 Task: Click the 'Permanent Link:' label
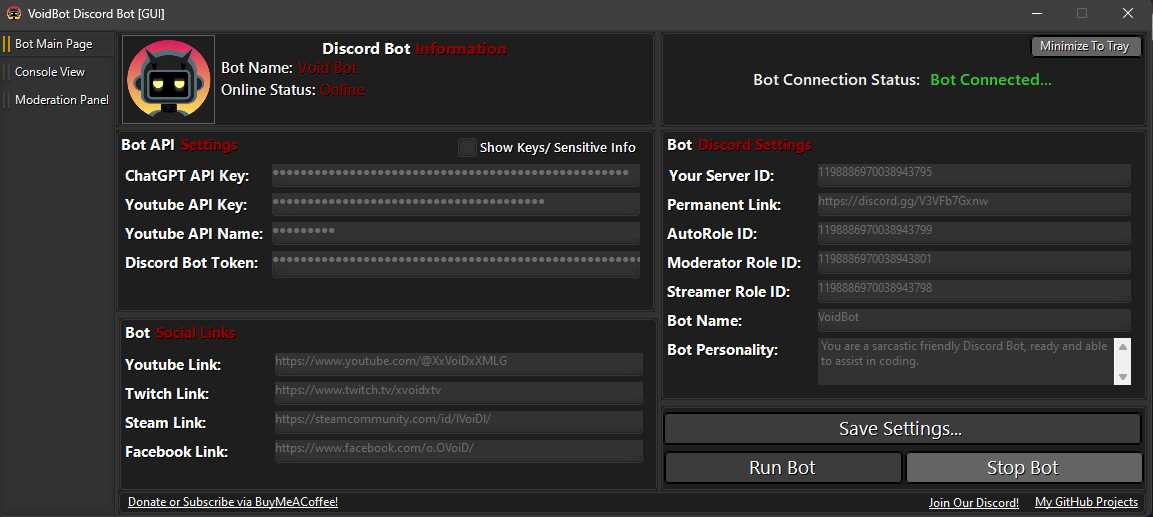point(724,204)
